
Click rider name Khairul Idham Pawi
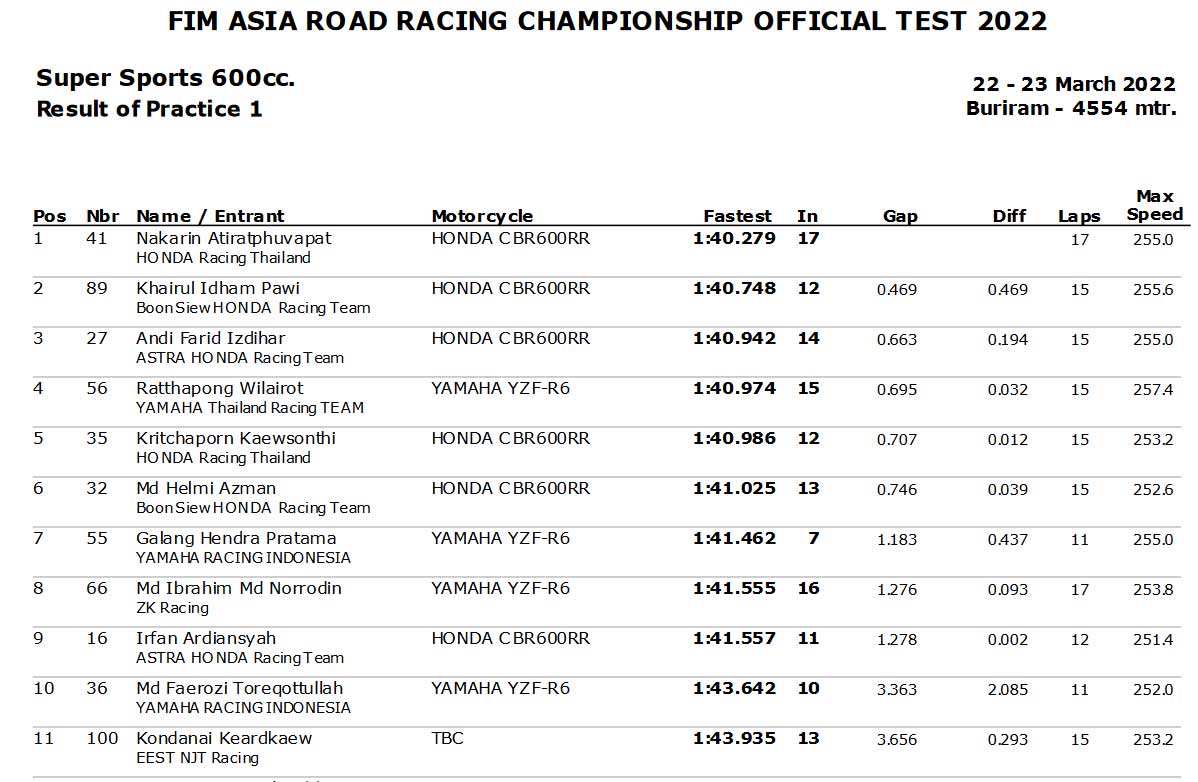click(218, 288)
